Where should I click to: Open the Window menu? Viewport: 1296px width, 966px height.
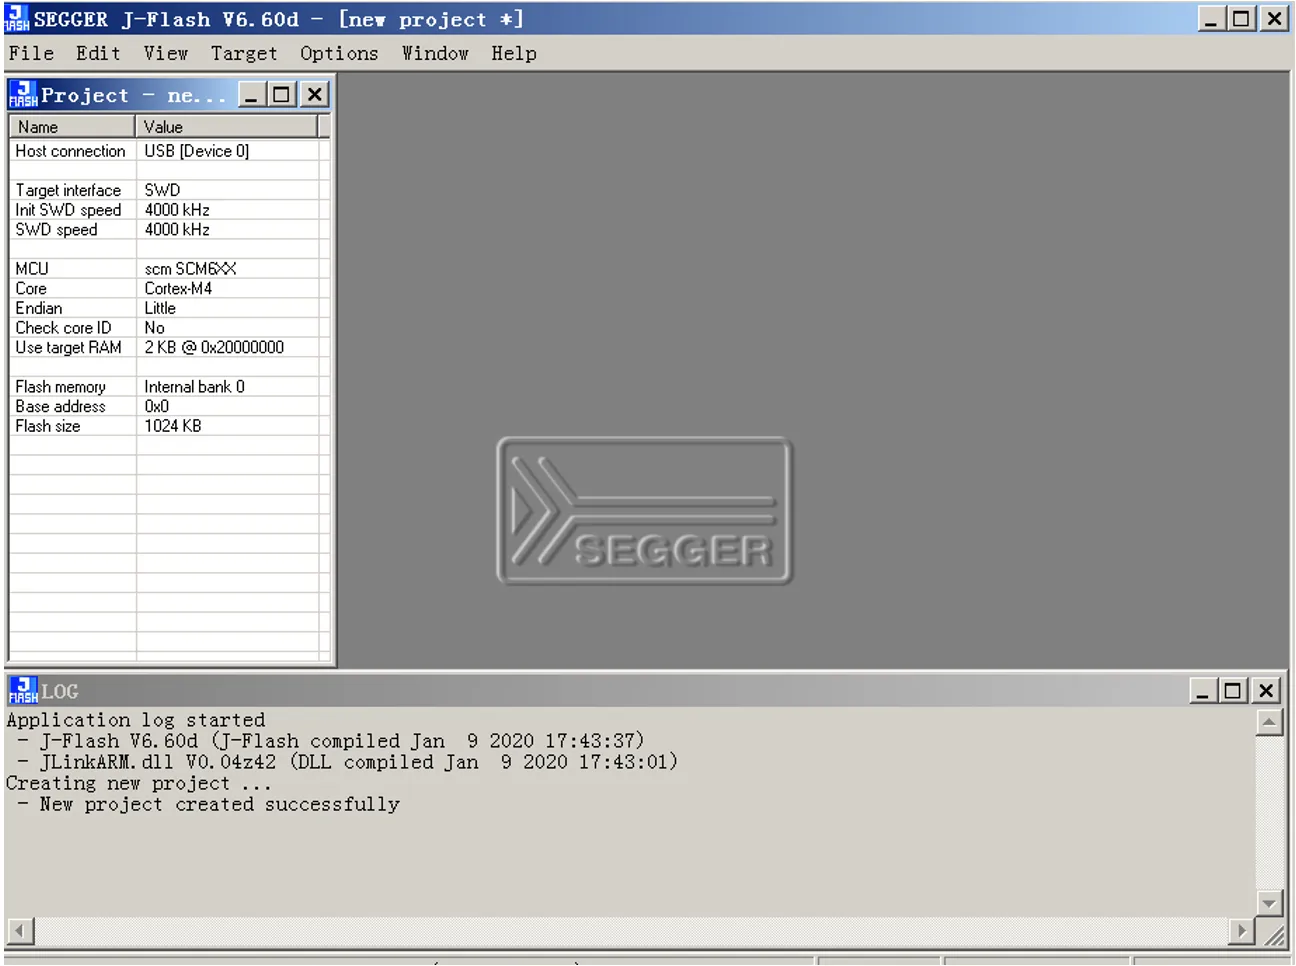[435, 53]
